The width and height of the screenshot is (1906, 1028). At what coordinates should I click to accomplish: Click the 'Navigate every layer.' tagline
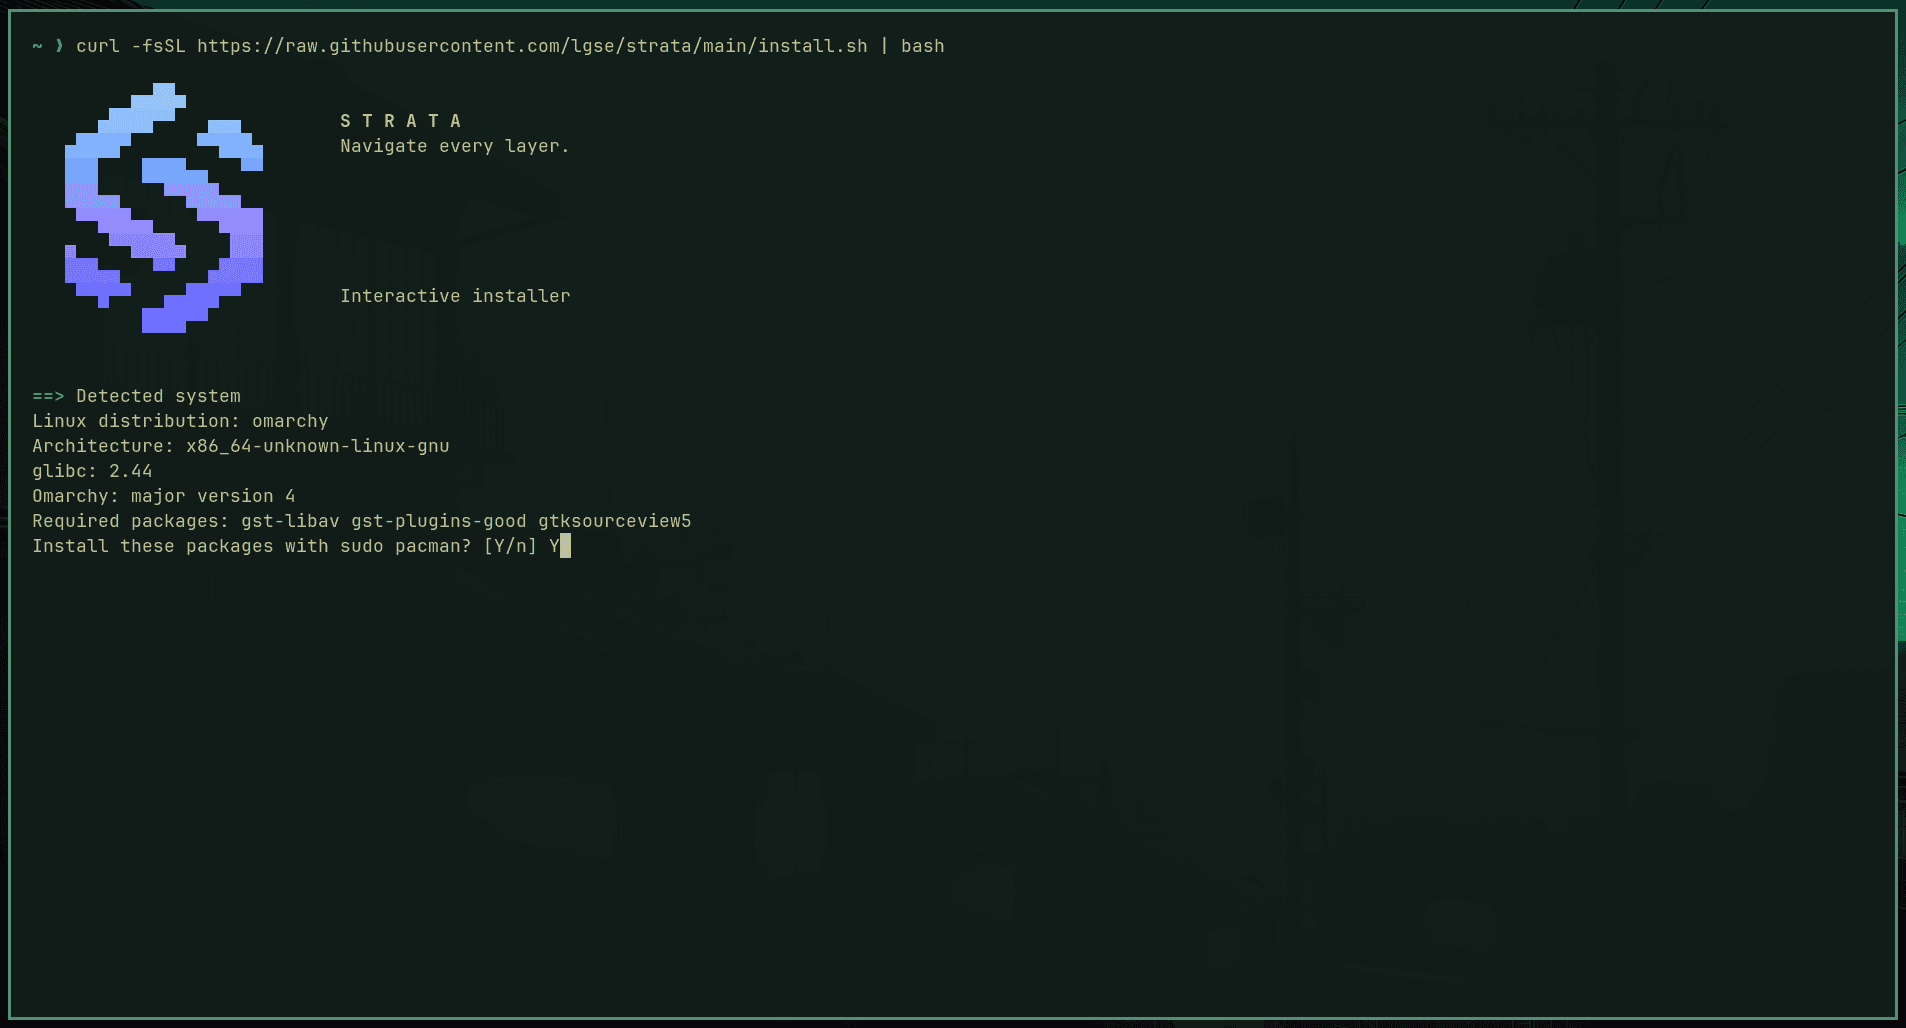click(x=454, y=146)
